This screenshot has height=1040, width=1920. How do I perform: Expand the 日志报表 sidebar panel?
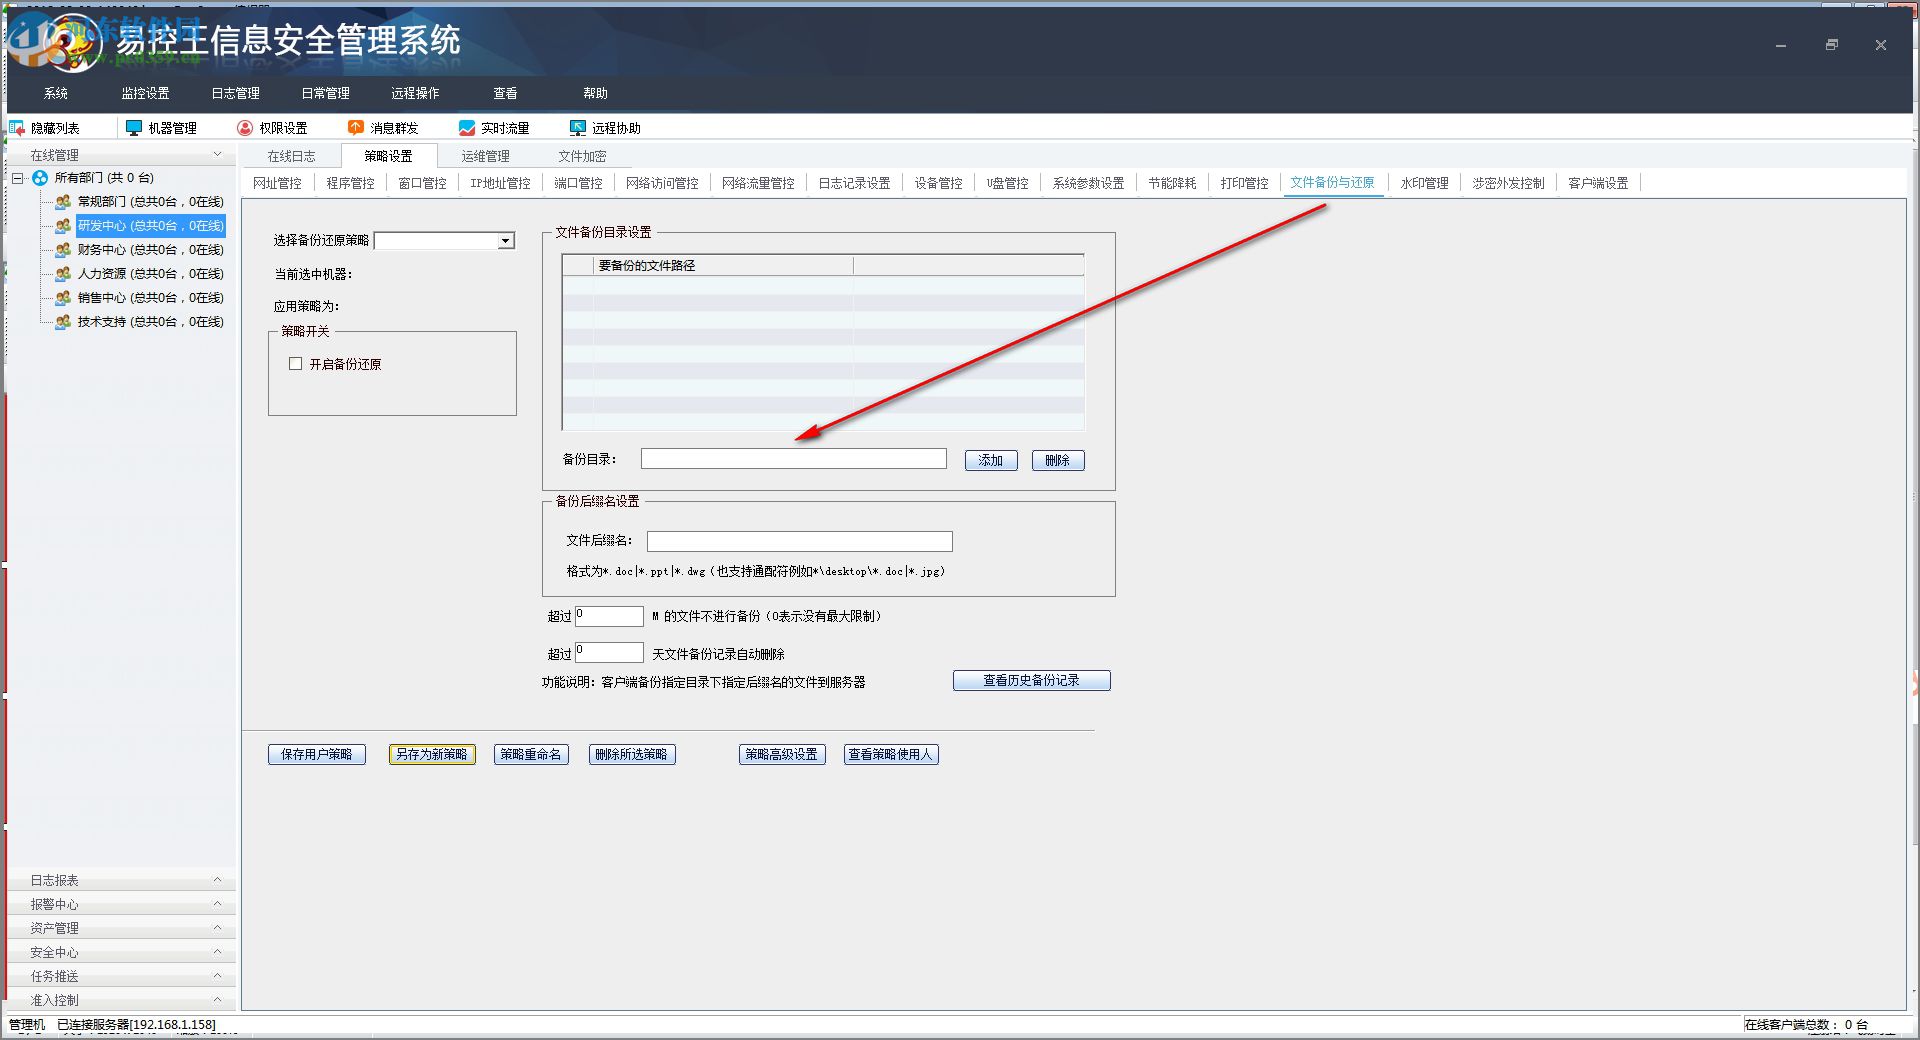pyautogui.click(x=217, y=880)
